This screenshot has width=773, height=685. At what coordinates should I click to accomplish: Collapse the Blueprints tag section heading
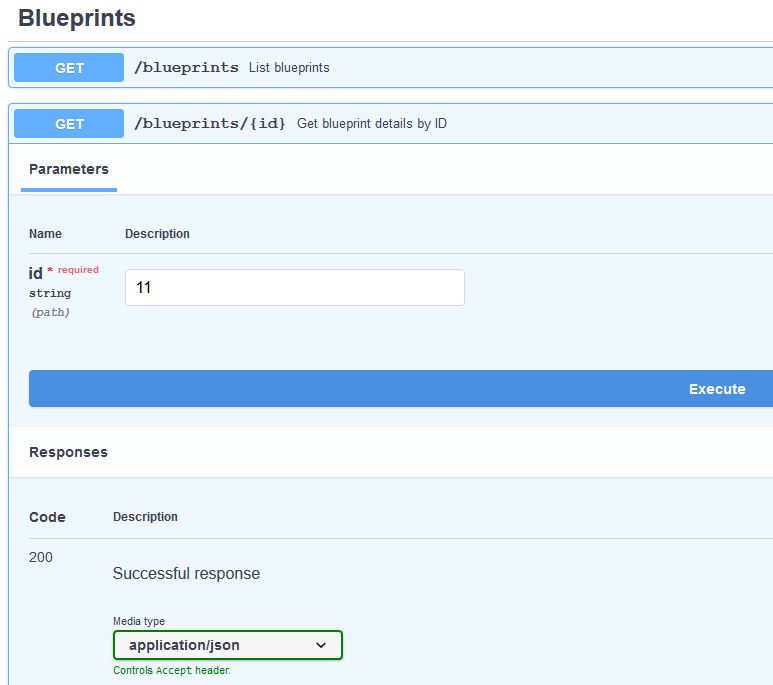coord(77,18)
